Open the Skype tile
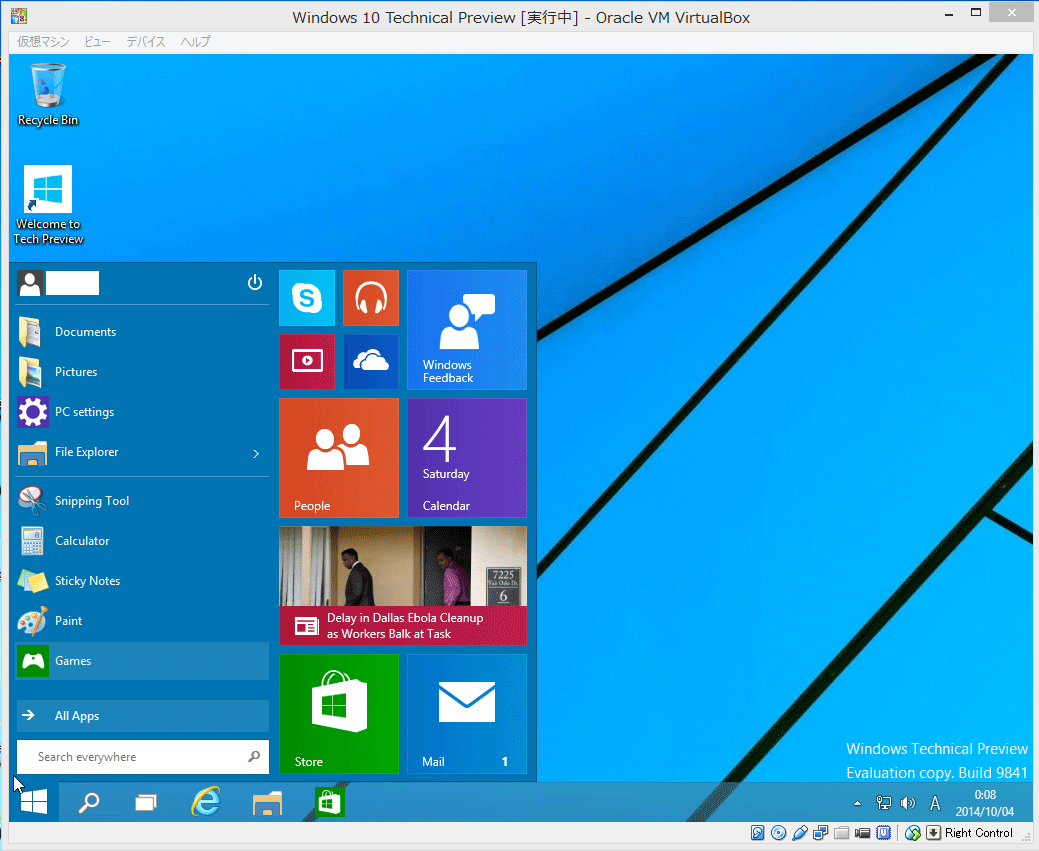This screenshot has width=1039, height=851. 307,298
